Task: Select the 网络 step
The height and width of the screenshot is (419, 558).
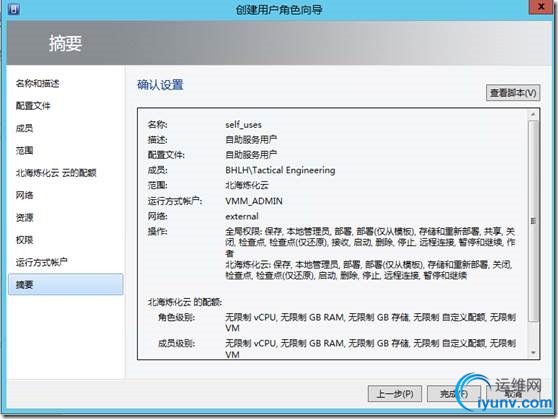Action: pos(24,195)
